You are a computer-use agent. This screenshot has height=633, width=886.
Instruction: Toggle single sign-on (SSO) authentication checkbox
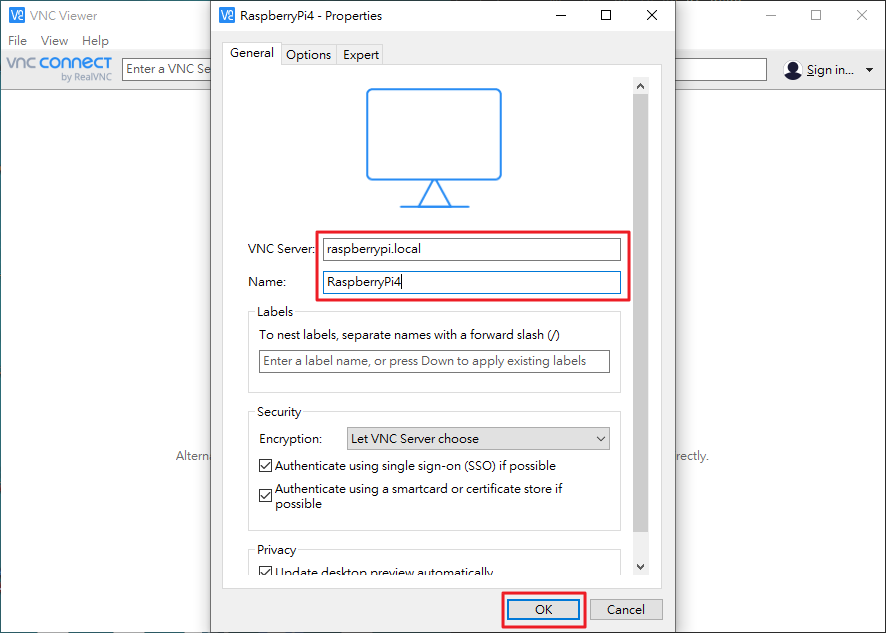266,466
